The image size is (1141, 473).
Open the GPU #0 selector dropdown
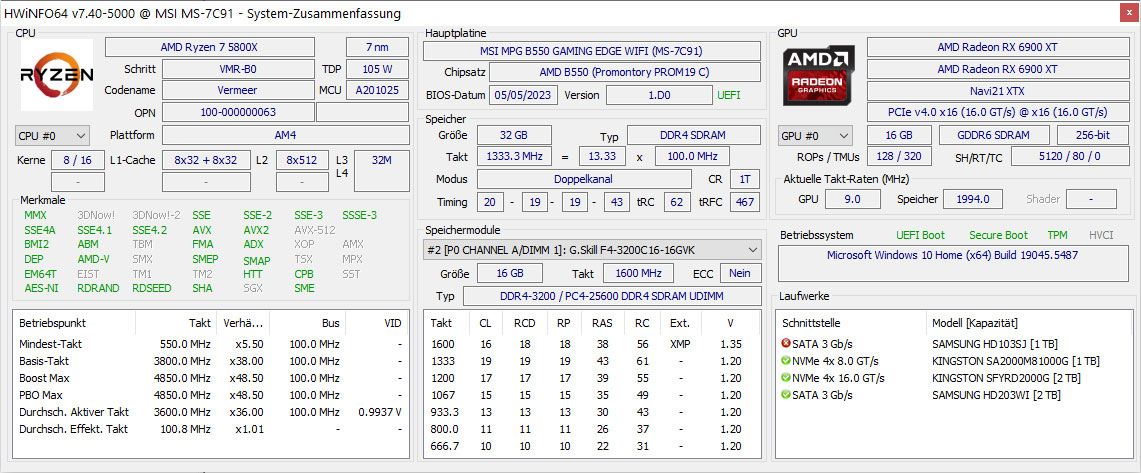pos(815,135)
